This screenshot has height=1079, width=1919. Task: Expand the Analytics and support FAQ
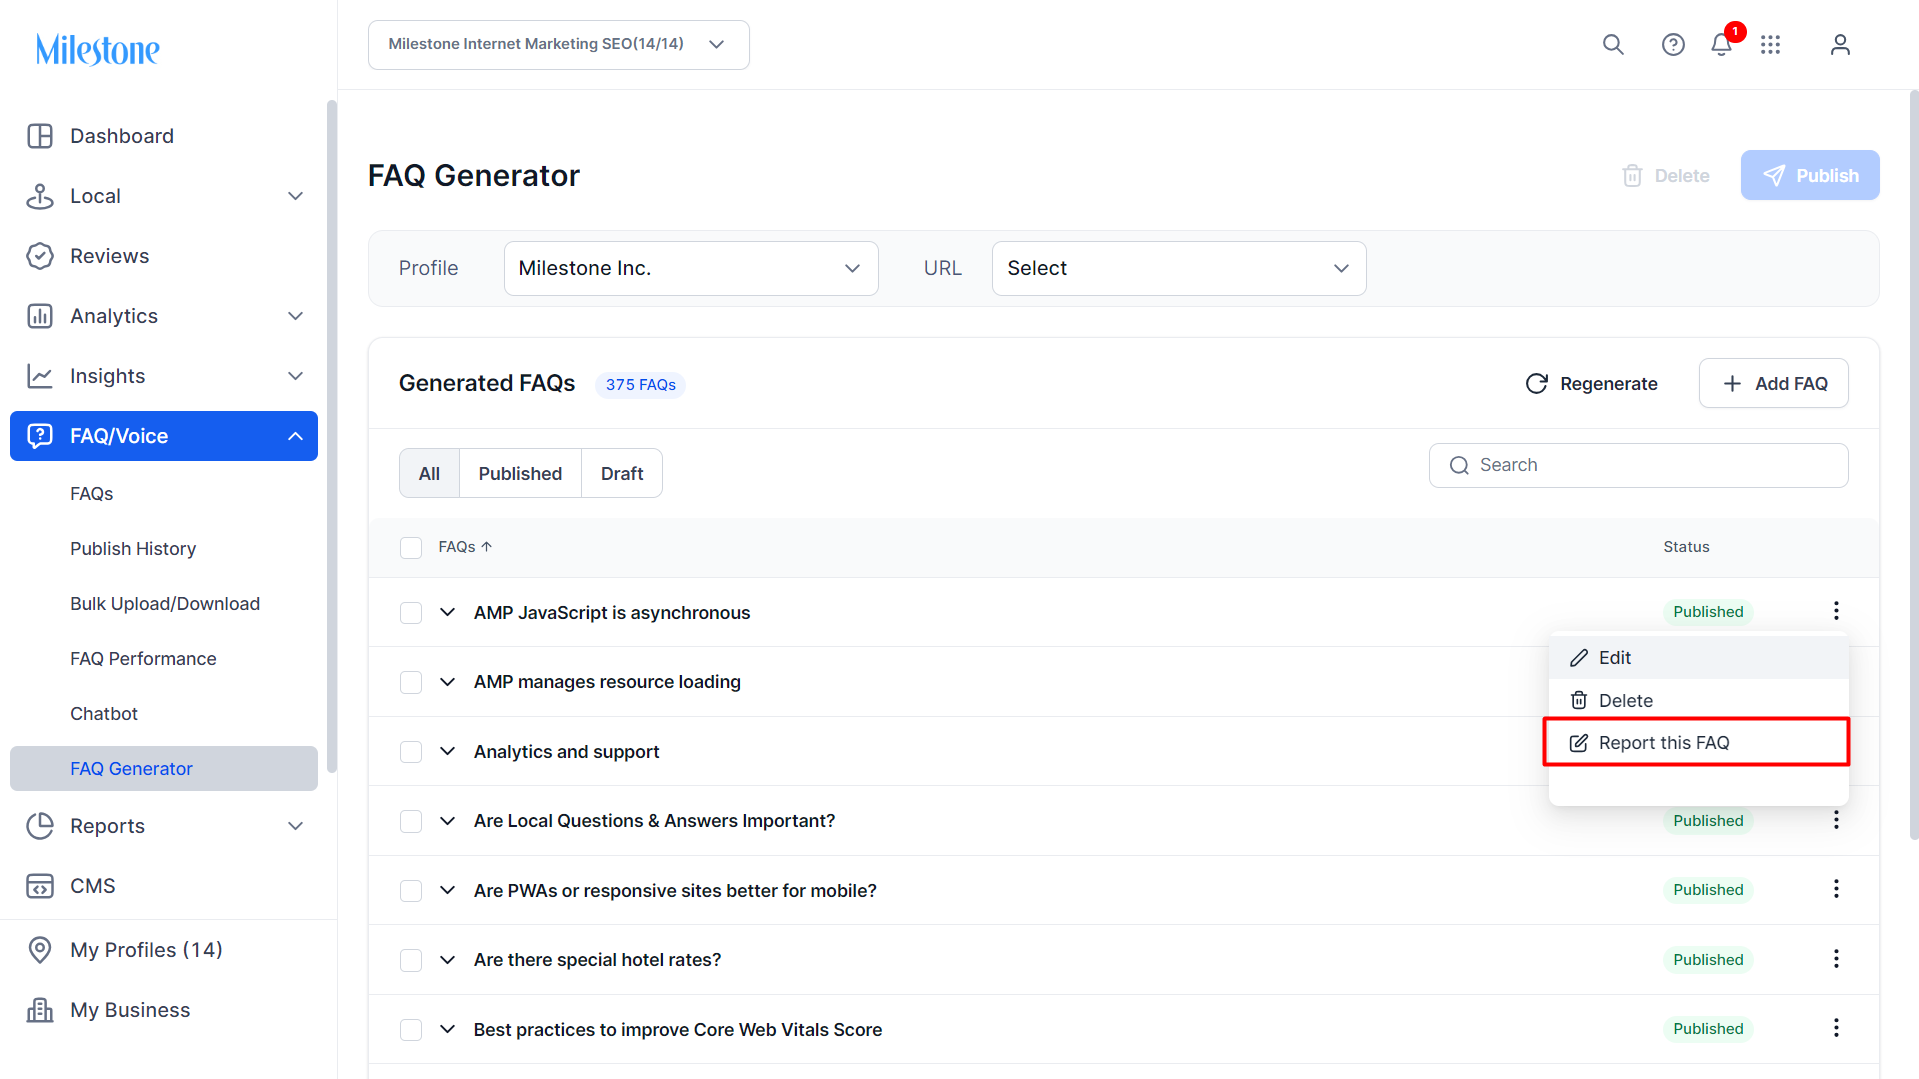[x=448, y=751]
